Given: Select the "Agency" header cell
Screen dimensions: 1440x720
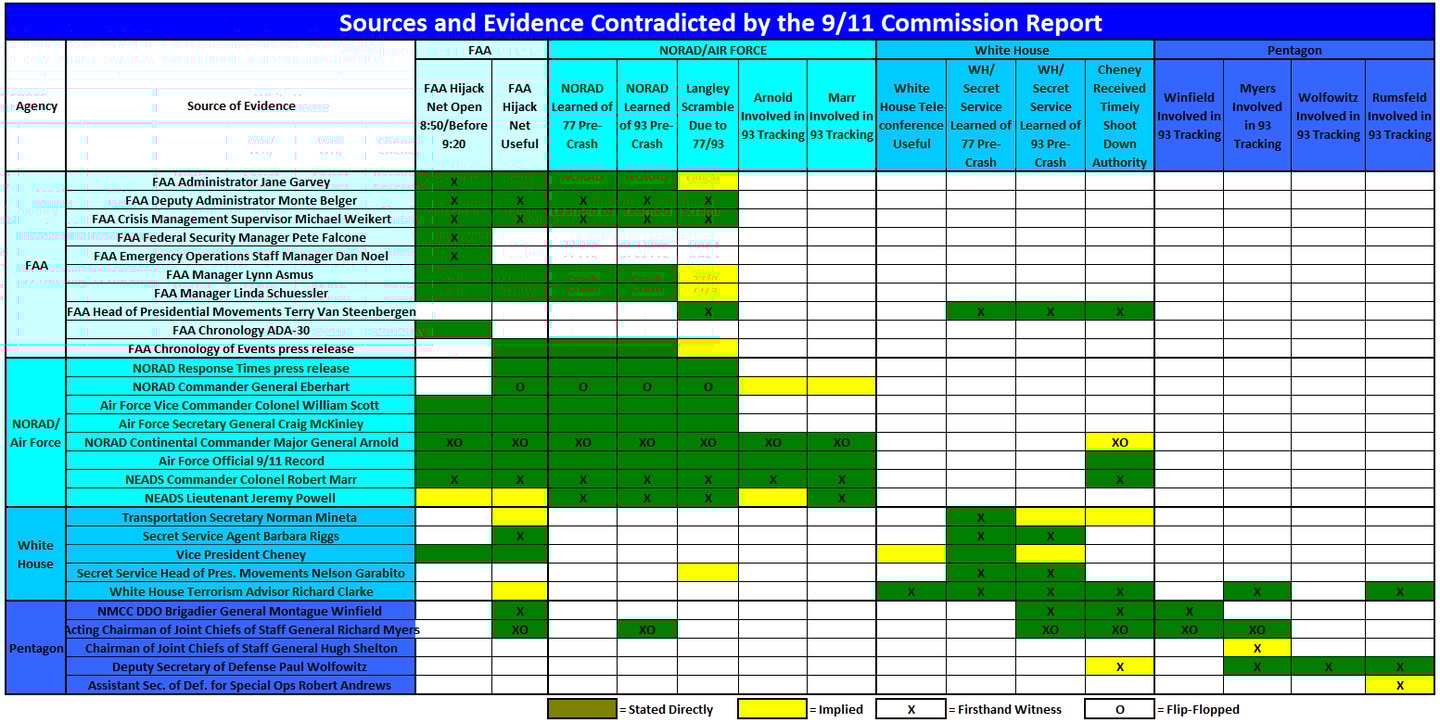Looking at the screenshot, I should pos(36,106).
